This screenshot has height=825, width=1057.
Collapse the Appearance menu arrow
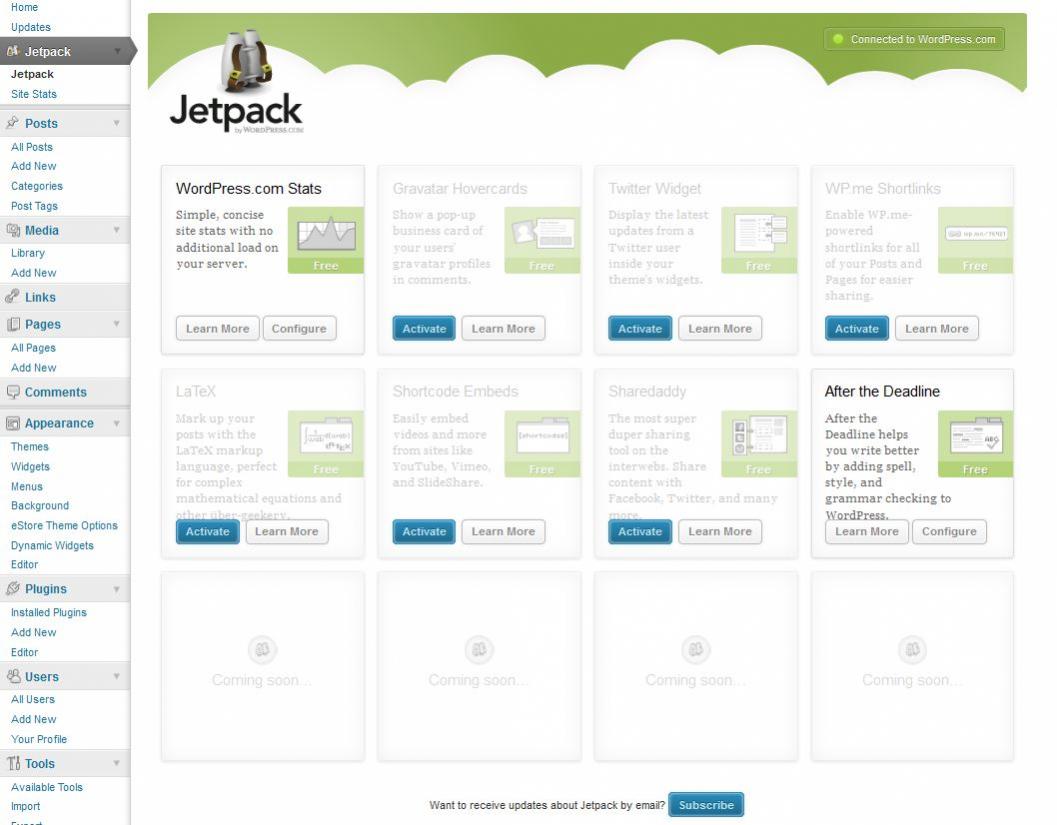[117, 423]
